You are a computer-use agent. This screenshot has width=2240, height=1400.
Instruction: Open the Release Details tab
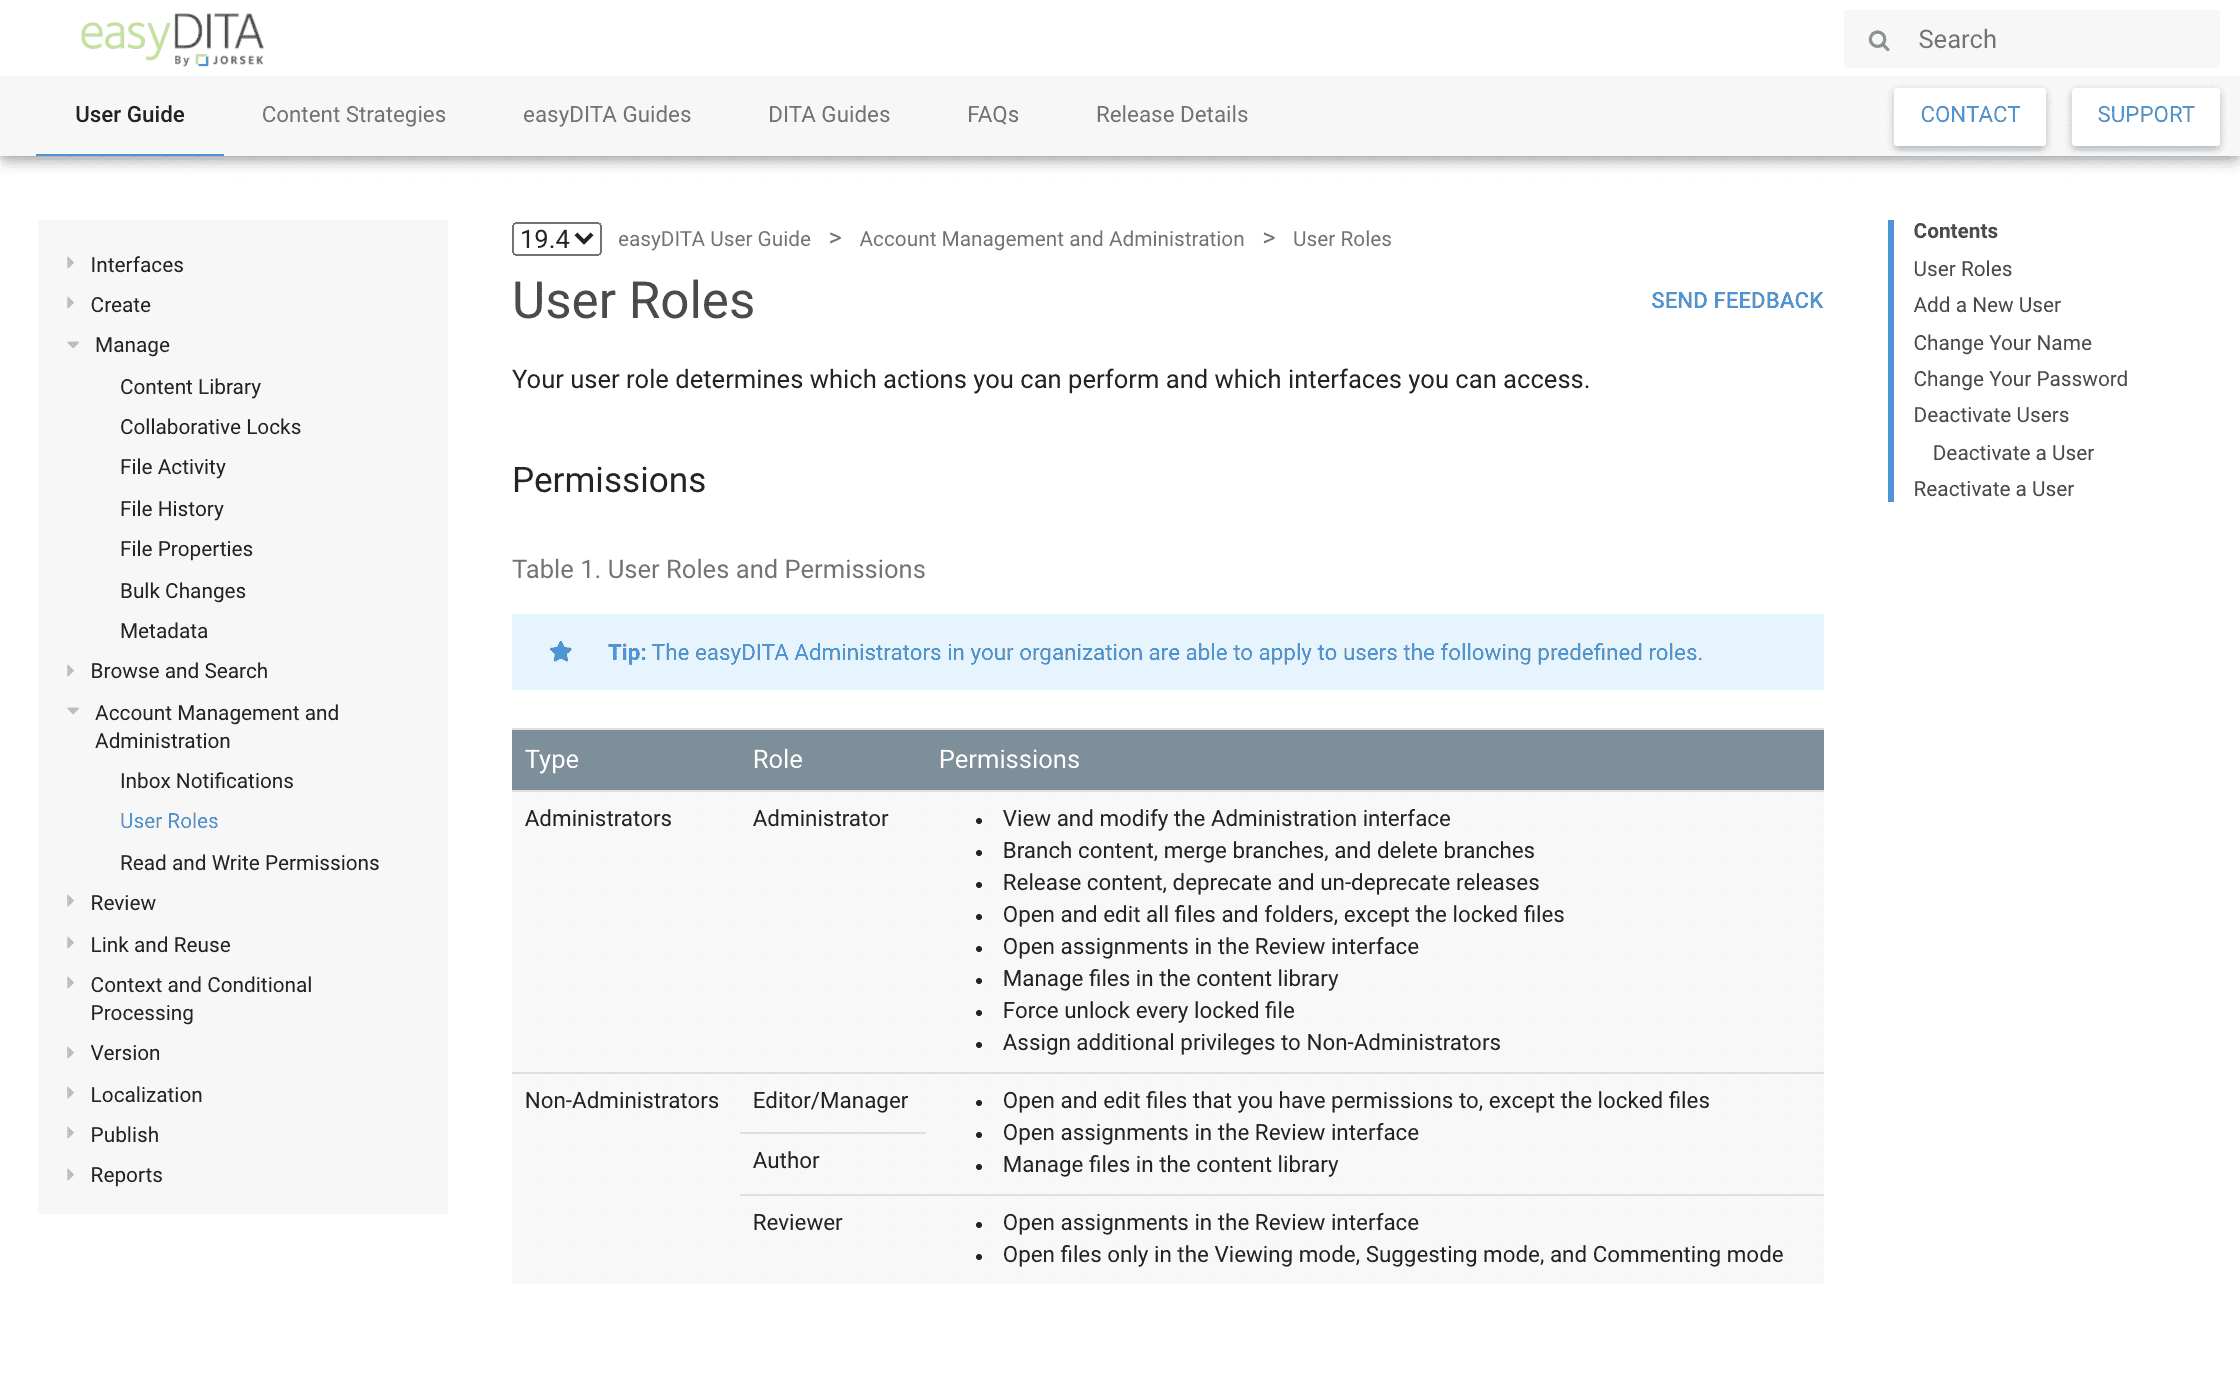pos(1172,115)
